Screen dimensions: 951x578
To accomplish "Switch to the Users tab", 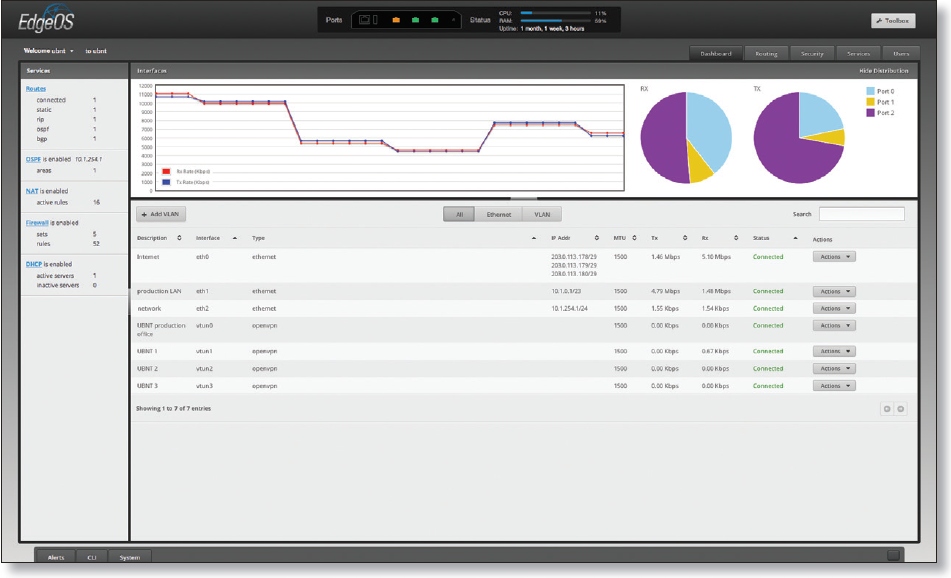I will point(901,53).
